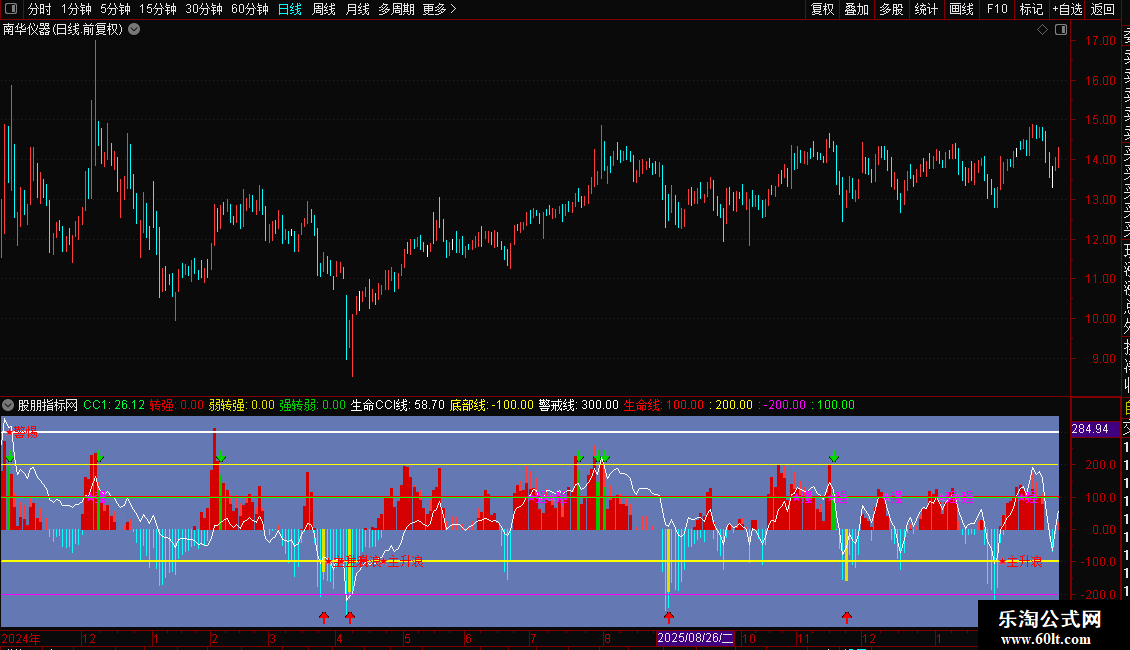1130x650 pixels.
Task: Click the 2024年 label on time axis
Action: click(21, 638)
